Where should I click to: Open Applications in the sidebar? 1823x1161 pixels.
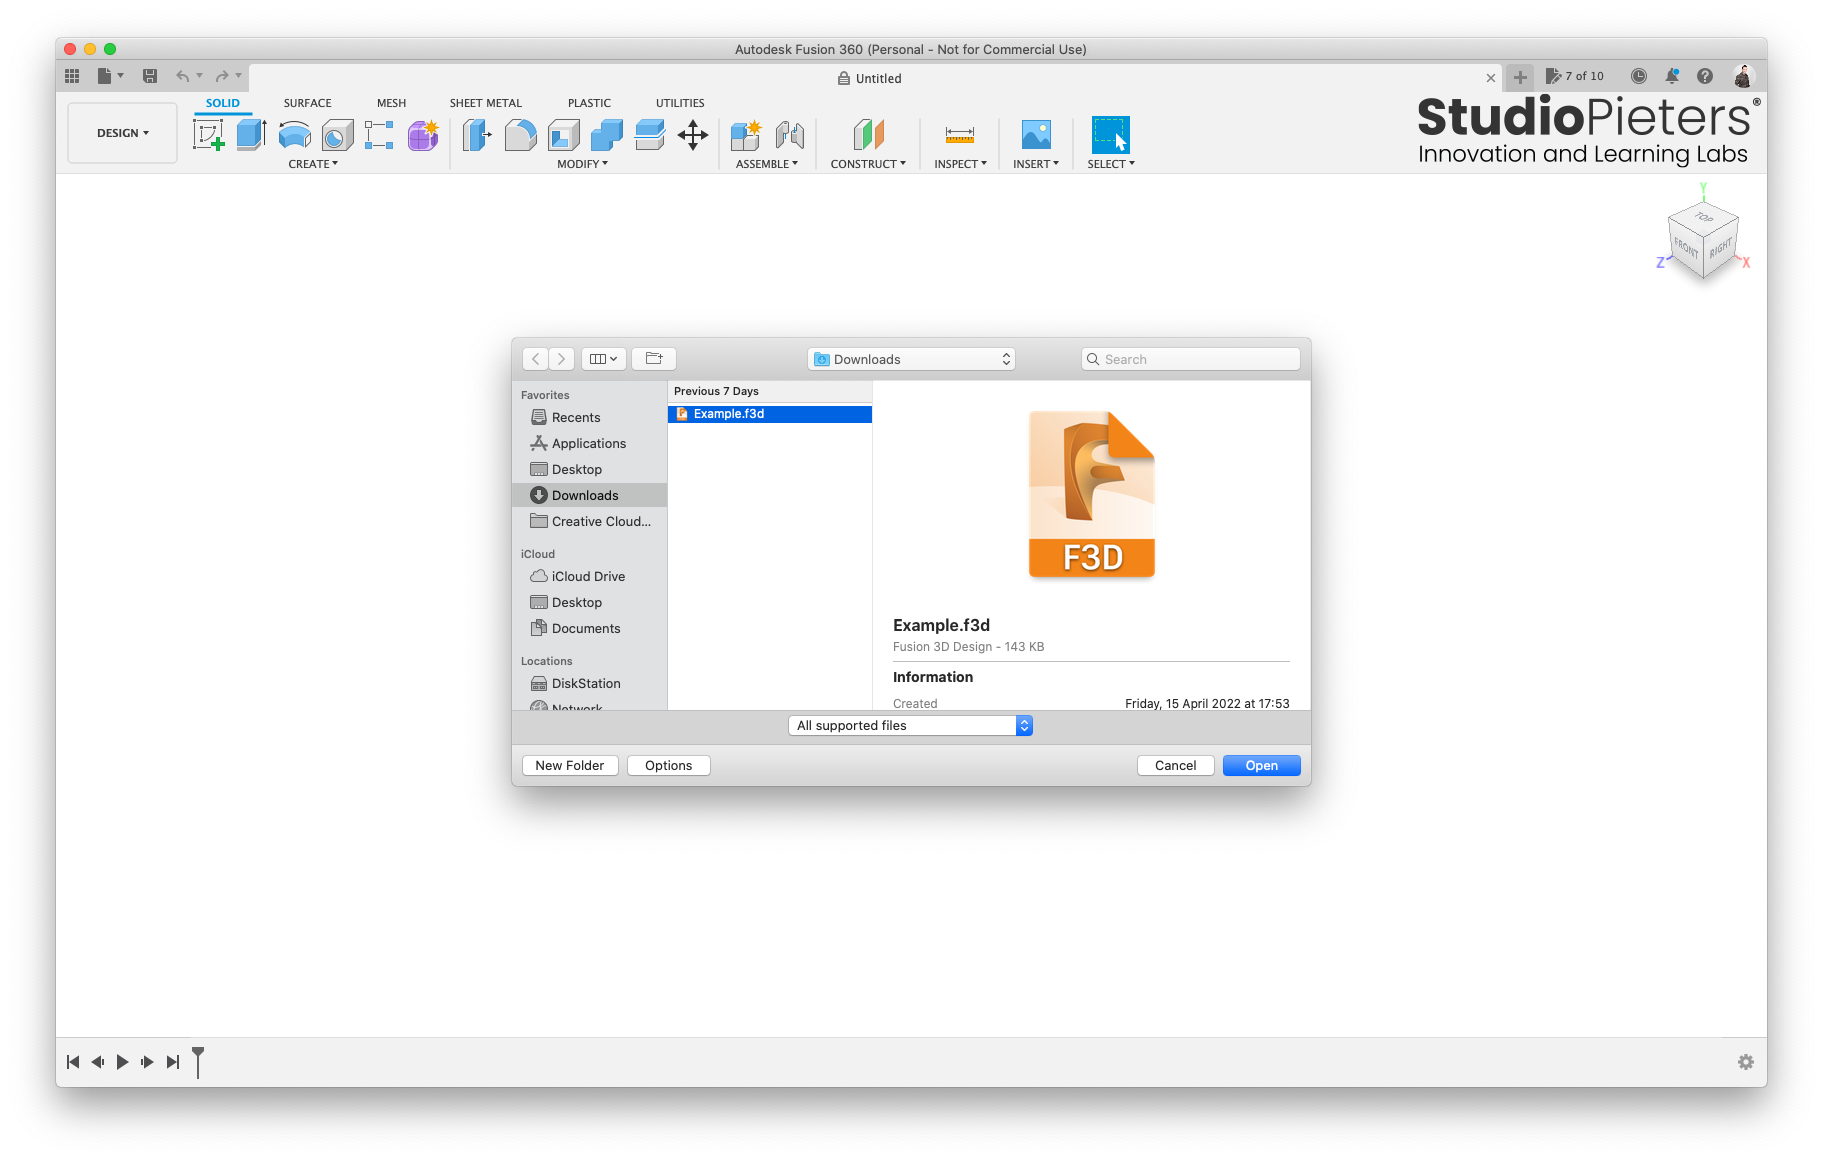click(x=589, y=444)
